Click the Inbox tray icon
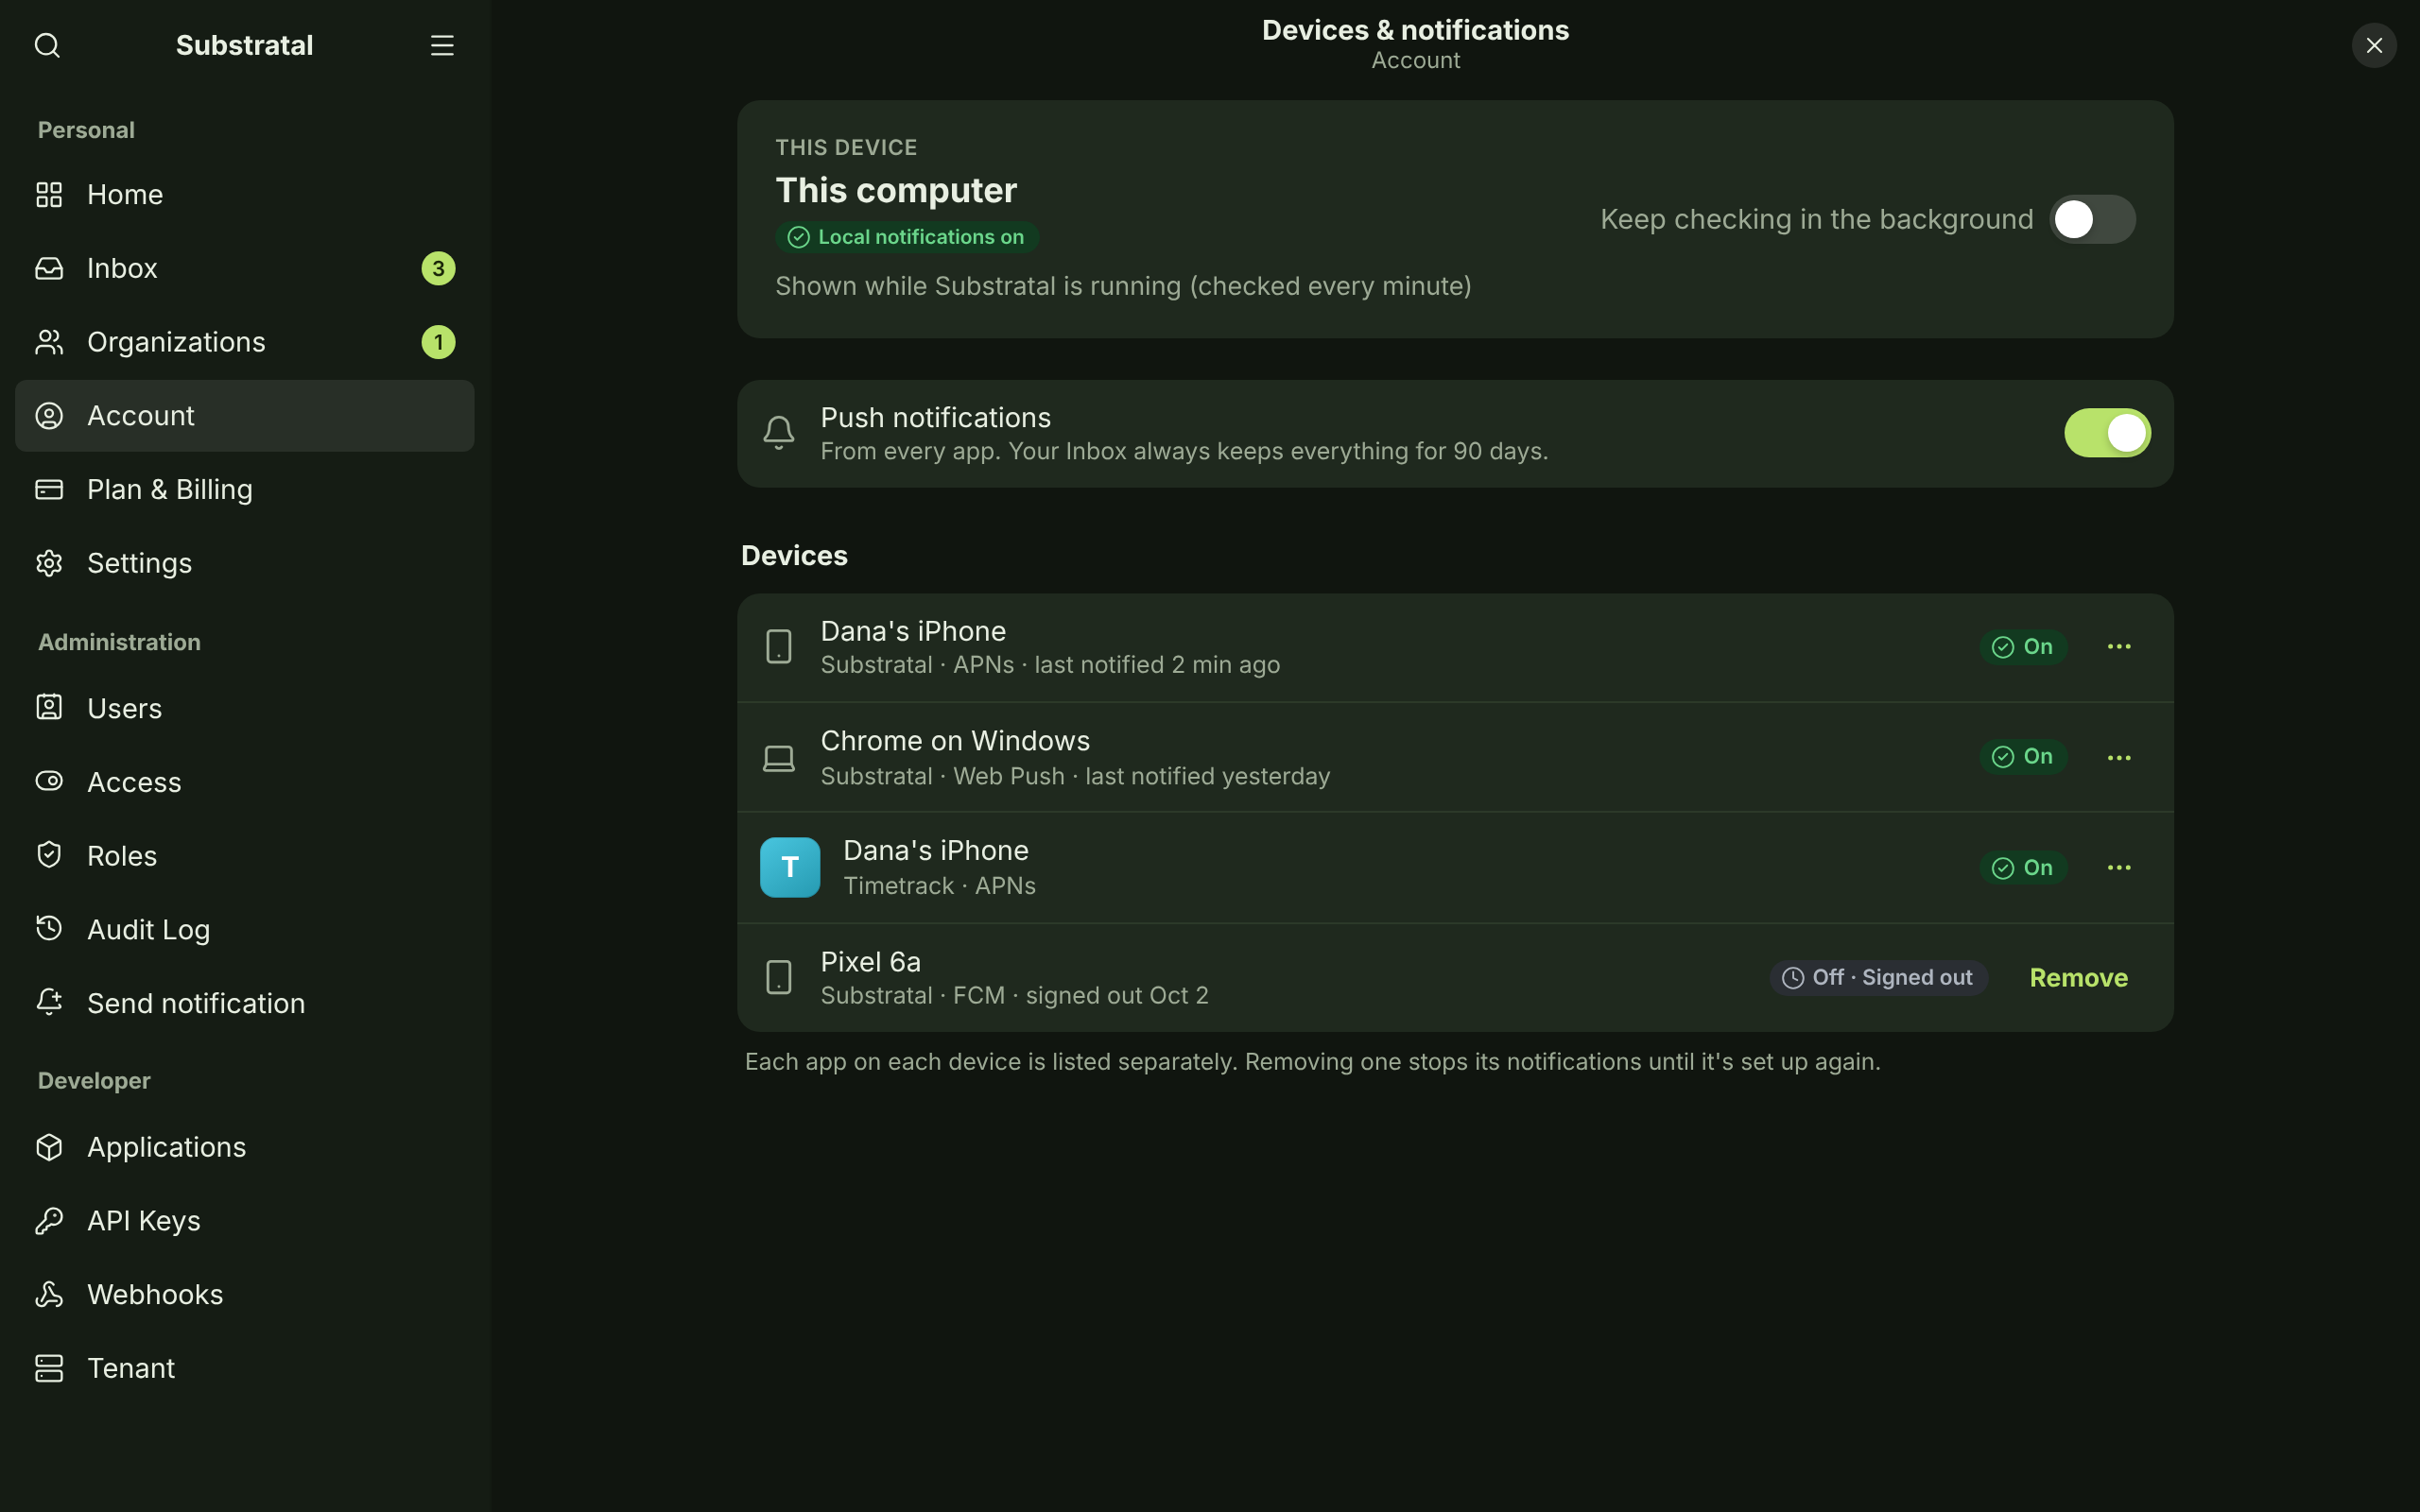Screen dimensions: 2420x1512 tap(49, 268)
